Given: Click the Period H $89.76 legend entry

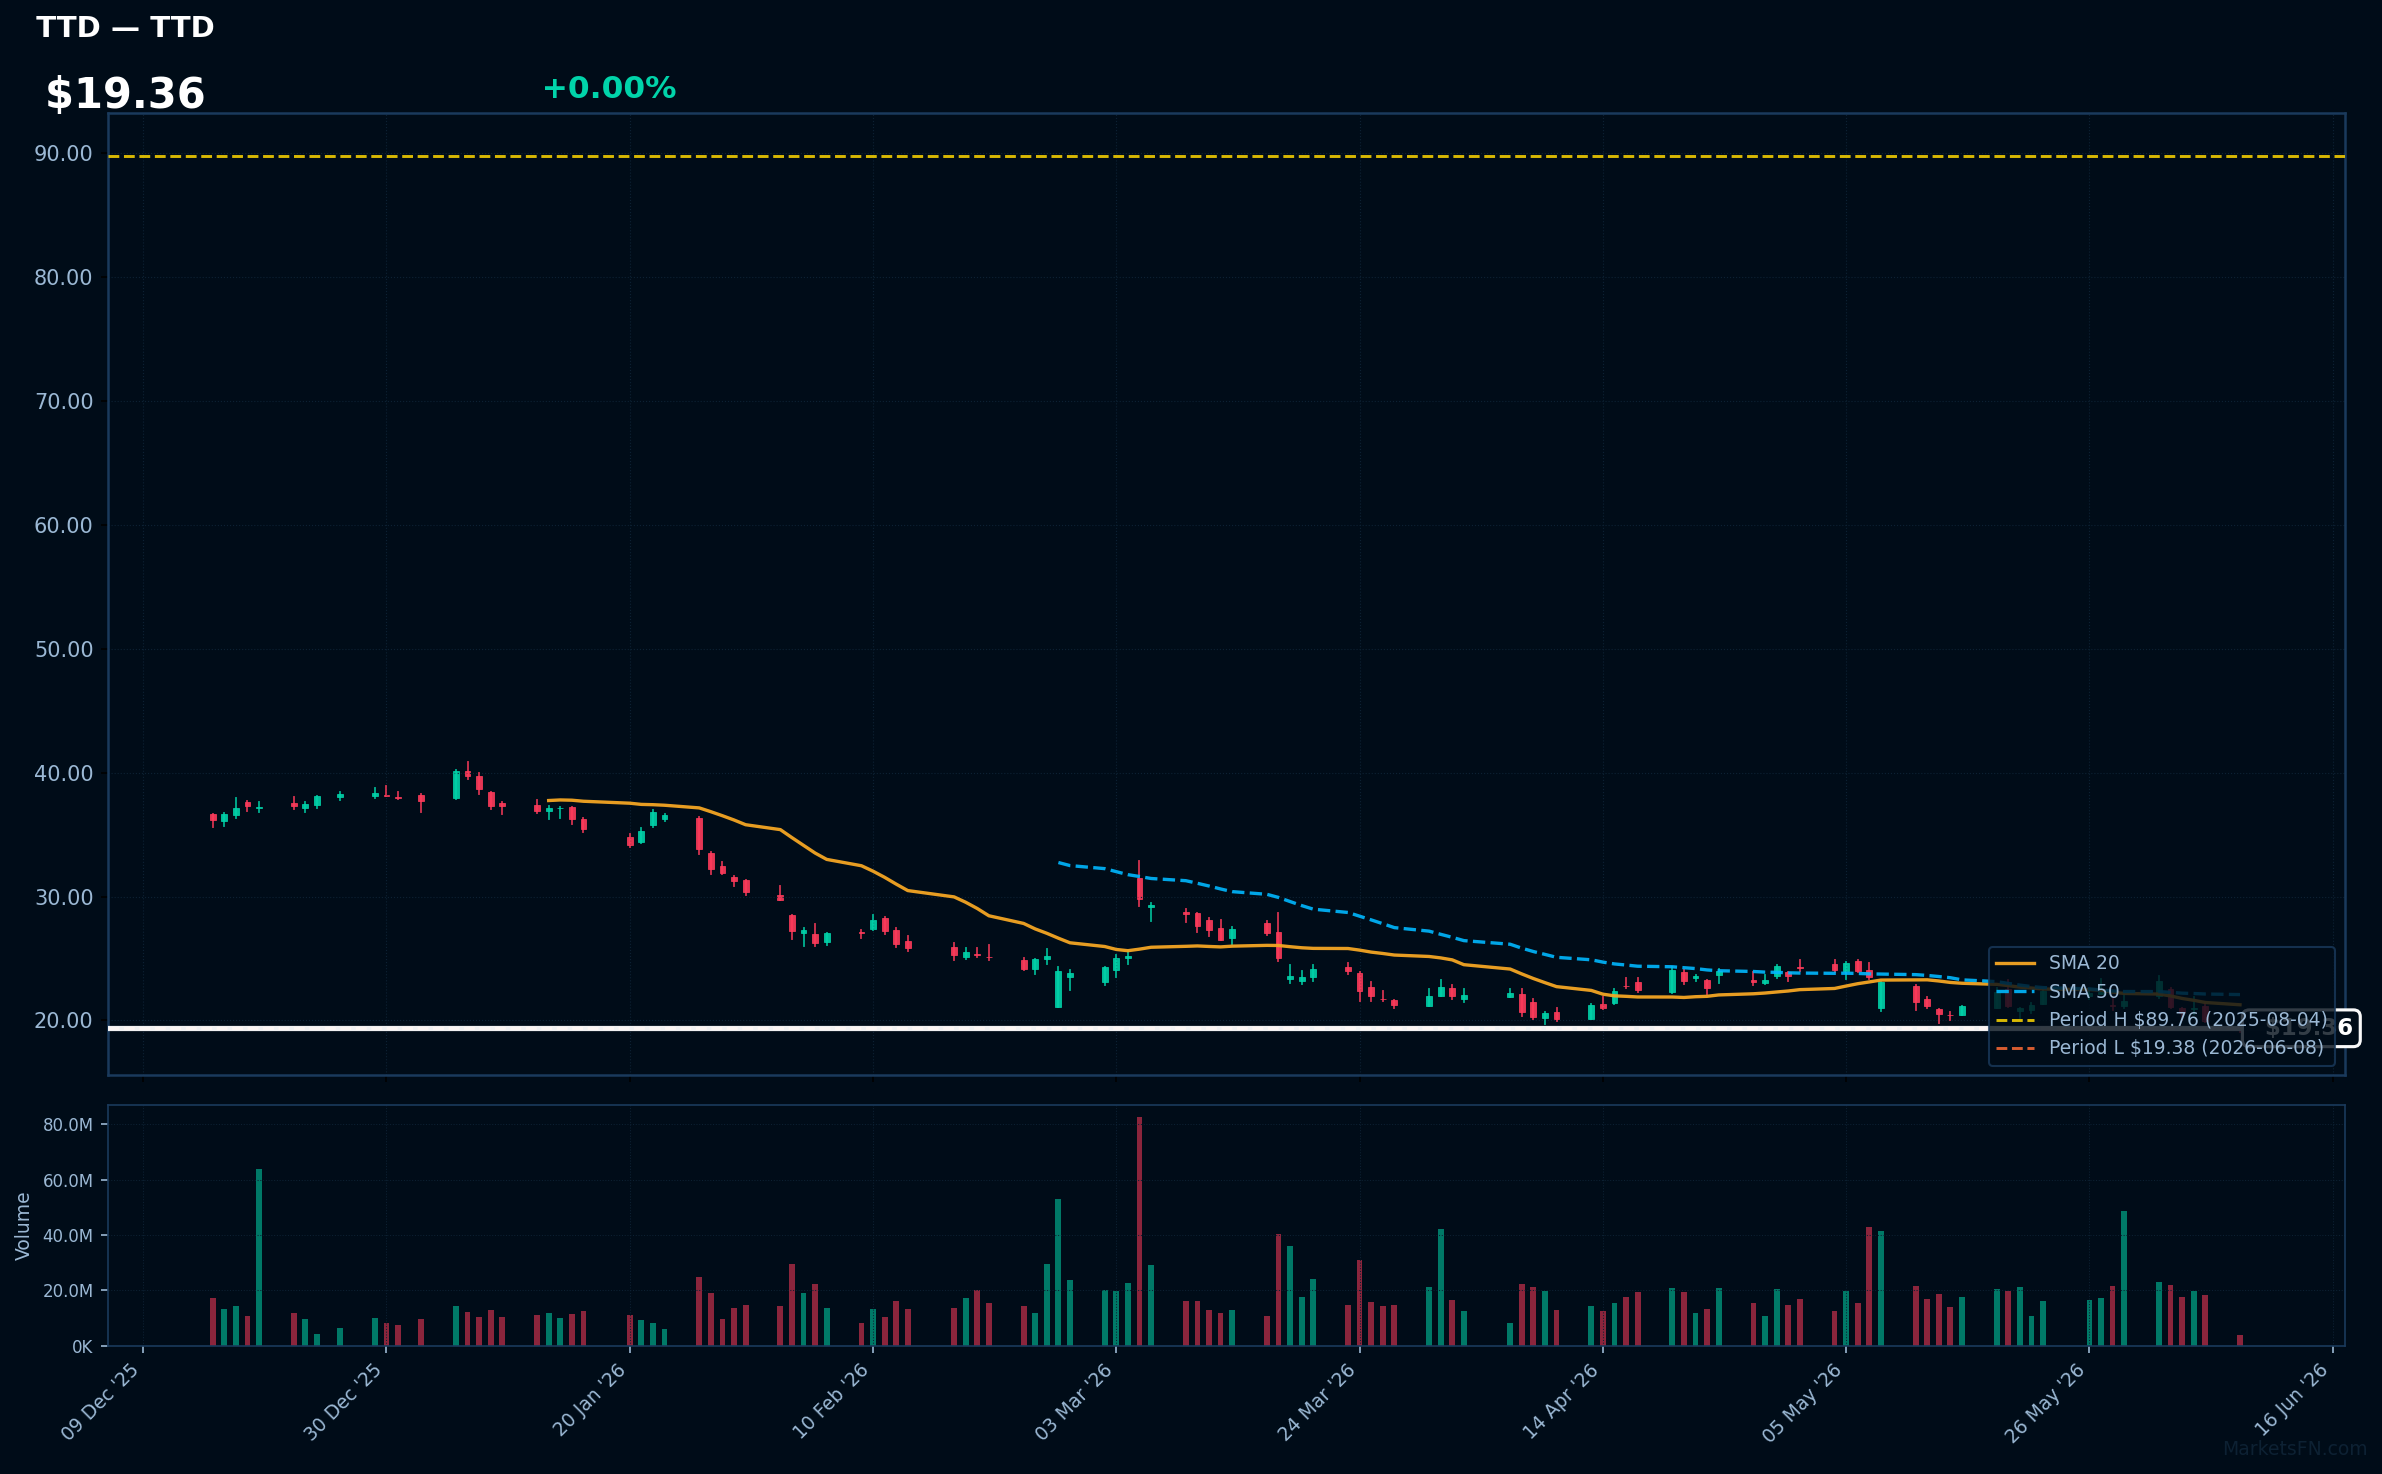Looking at the screenshot, I should 2161,1020.
